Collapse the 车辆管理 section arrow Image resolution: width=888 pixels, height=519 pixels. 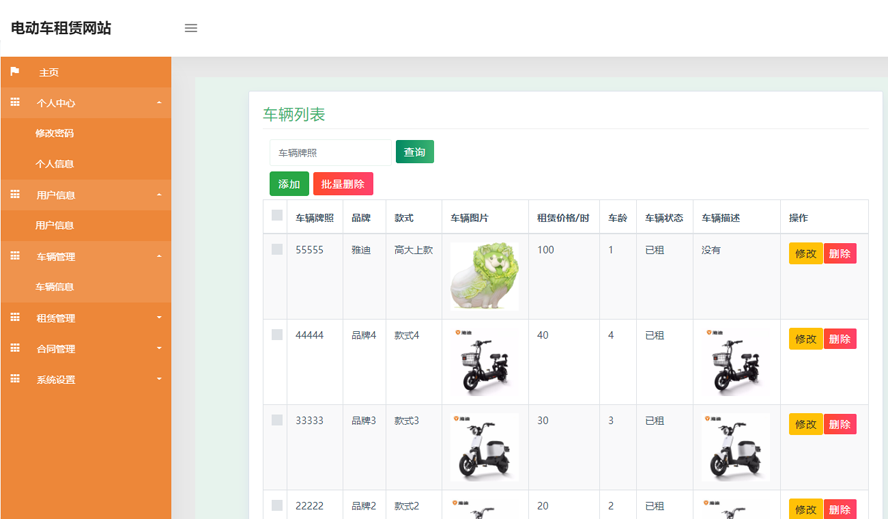[159, 256]
